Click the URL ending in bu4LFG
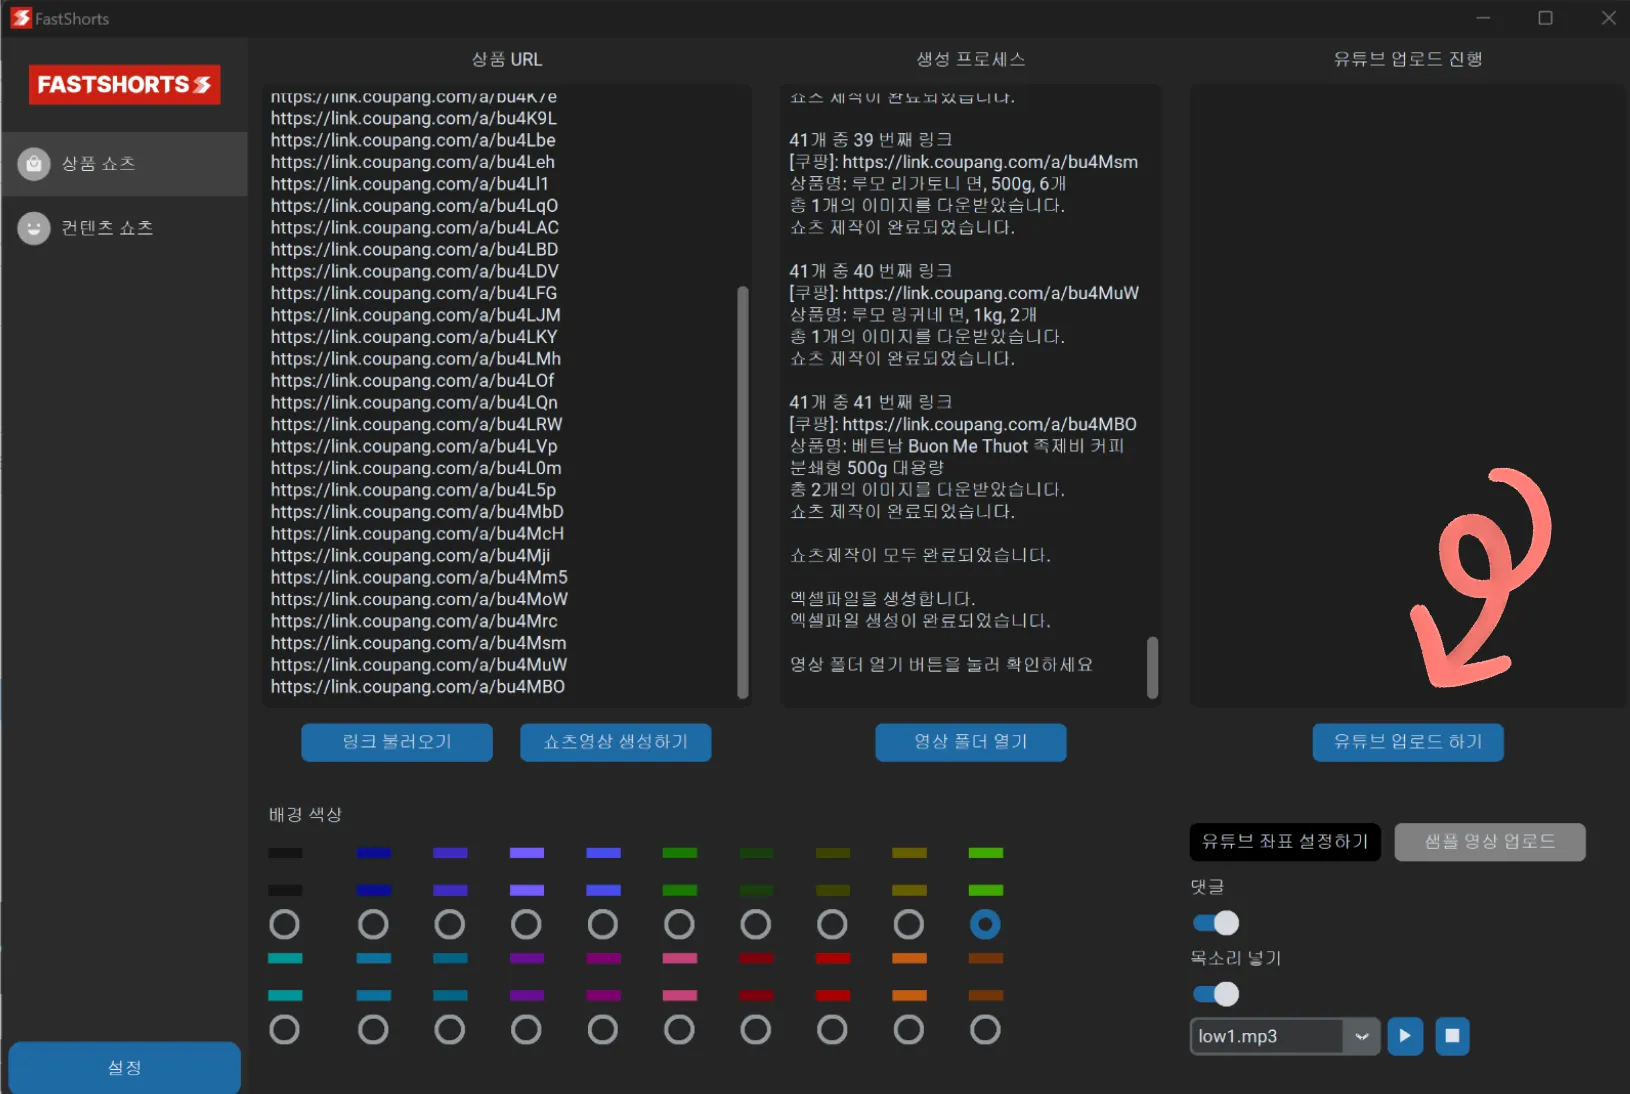 (x=414, y=293)
